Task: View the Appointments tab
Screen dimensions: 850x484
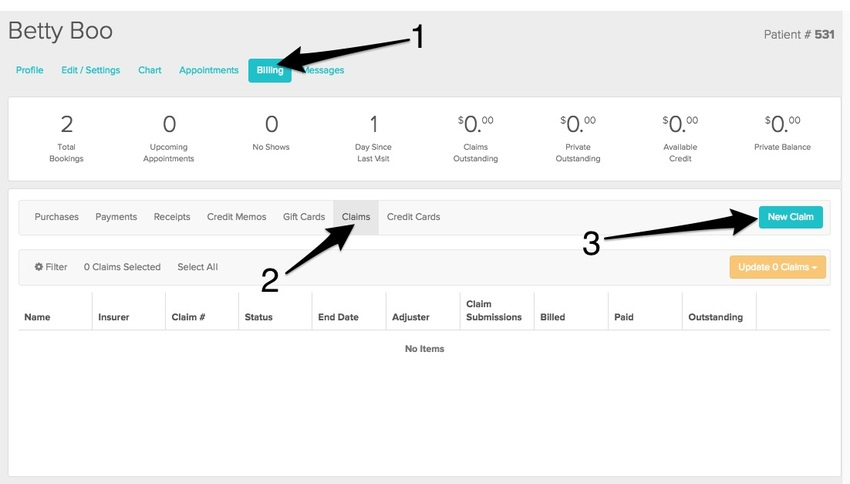Action: [x=209, y=71]
